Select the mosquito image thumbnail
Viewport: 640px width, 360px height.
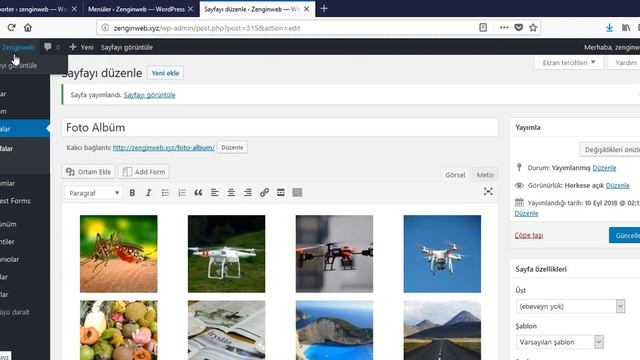(x=118, y=253)
